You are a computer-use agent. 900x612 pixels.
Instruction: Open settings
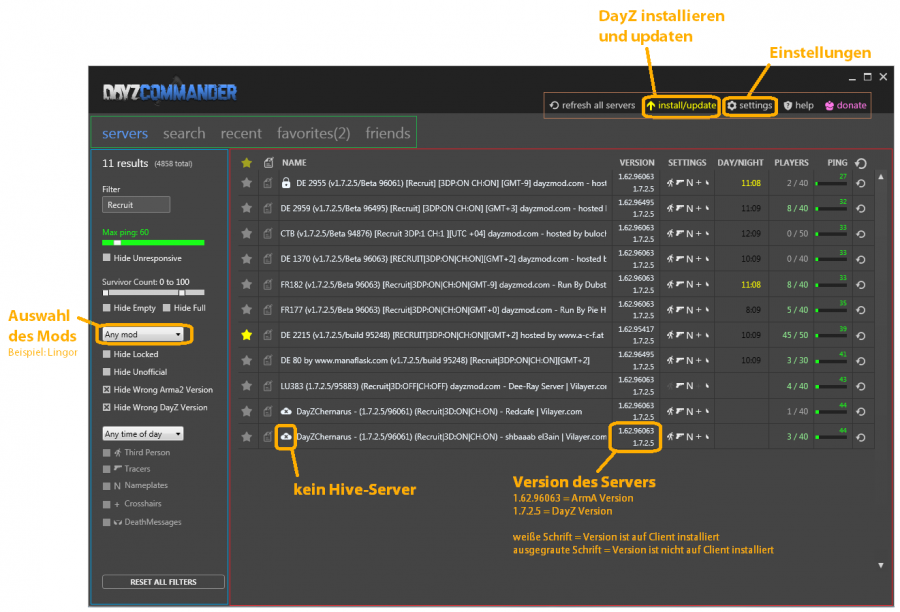point(750,105)
